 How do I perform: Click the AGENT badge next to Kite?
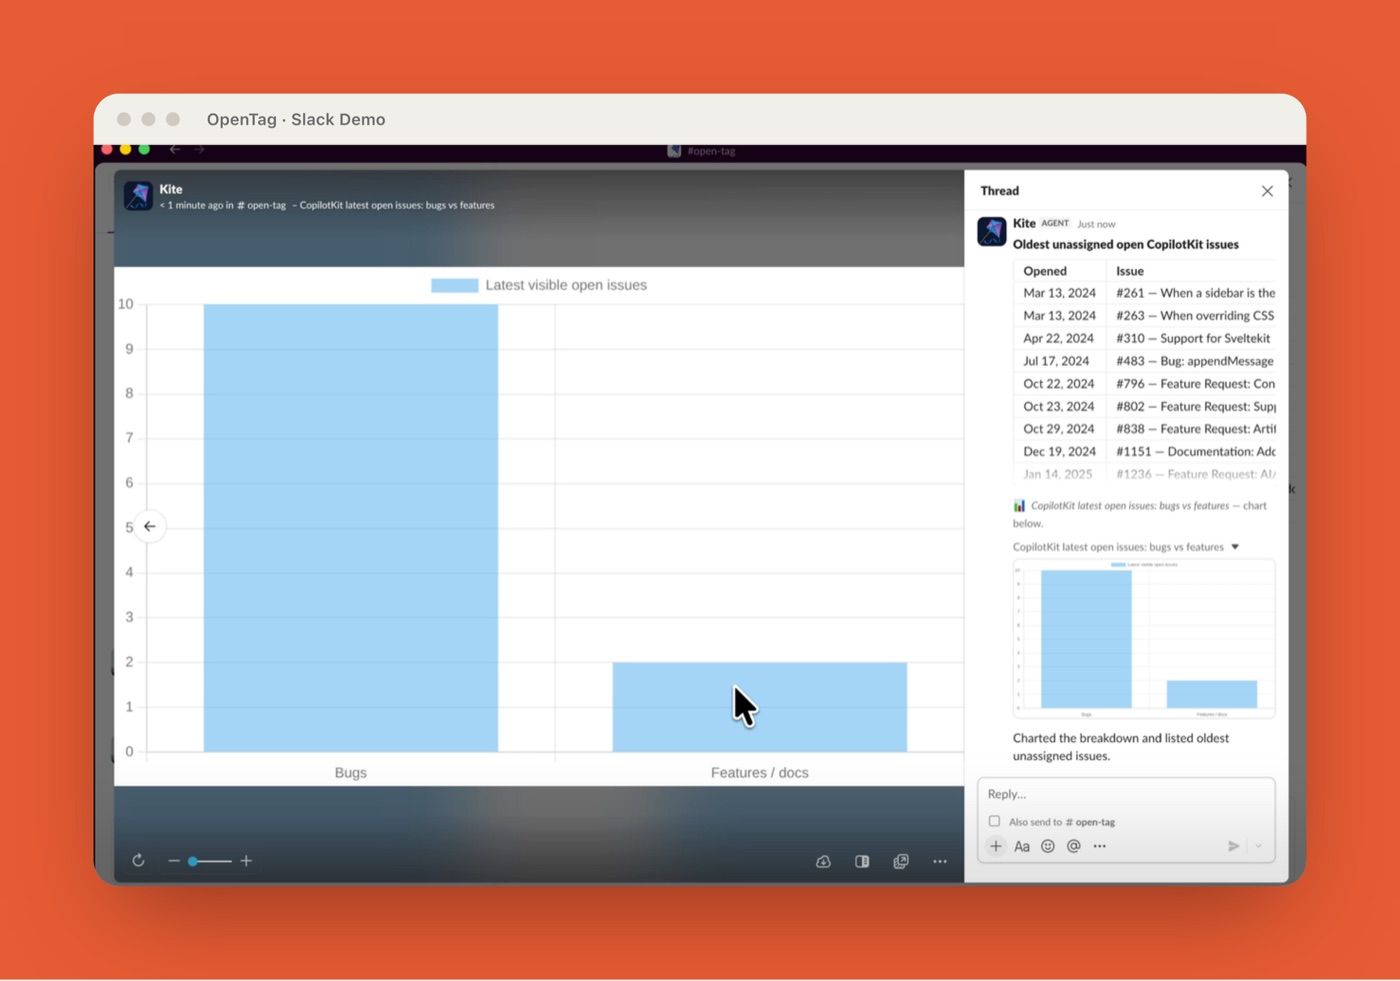click(x=1055, y=223)
